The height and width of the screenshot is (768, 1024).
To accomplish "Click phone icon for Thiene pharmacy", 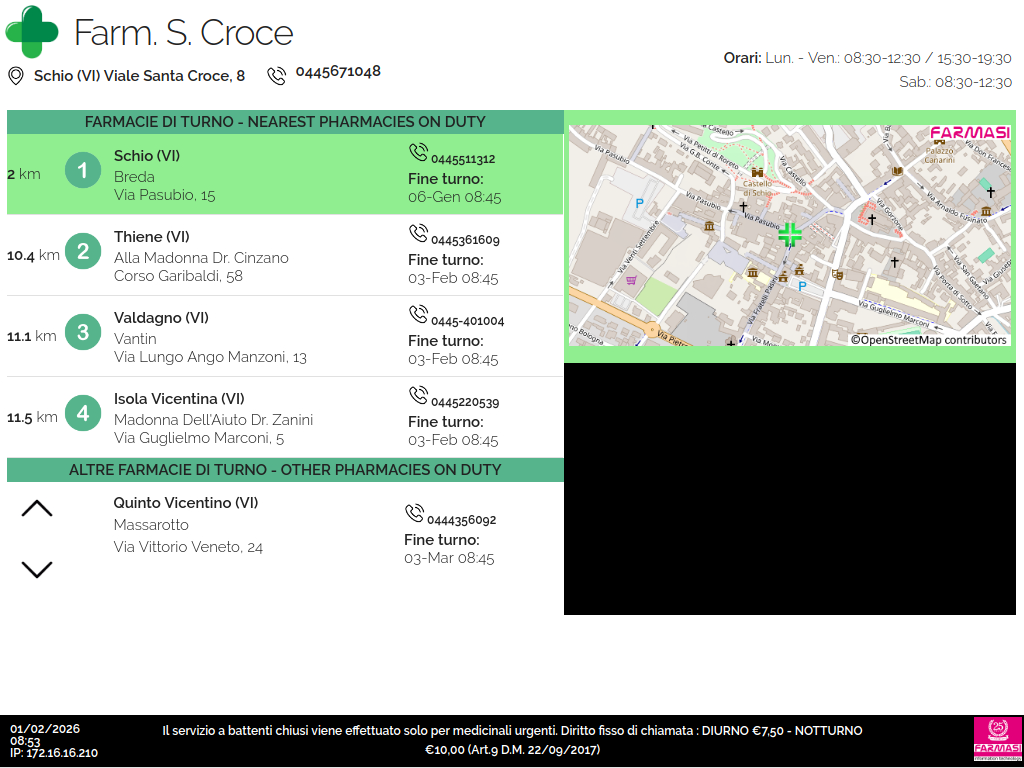I will (x=418, y=233).
